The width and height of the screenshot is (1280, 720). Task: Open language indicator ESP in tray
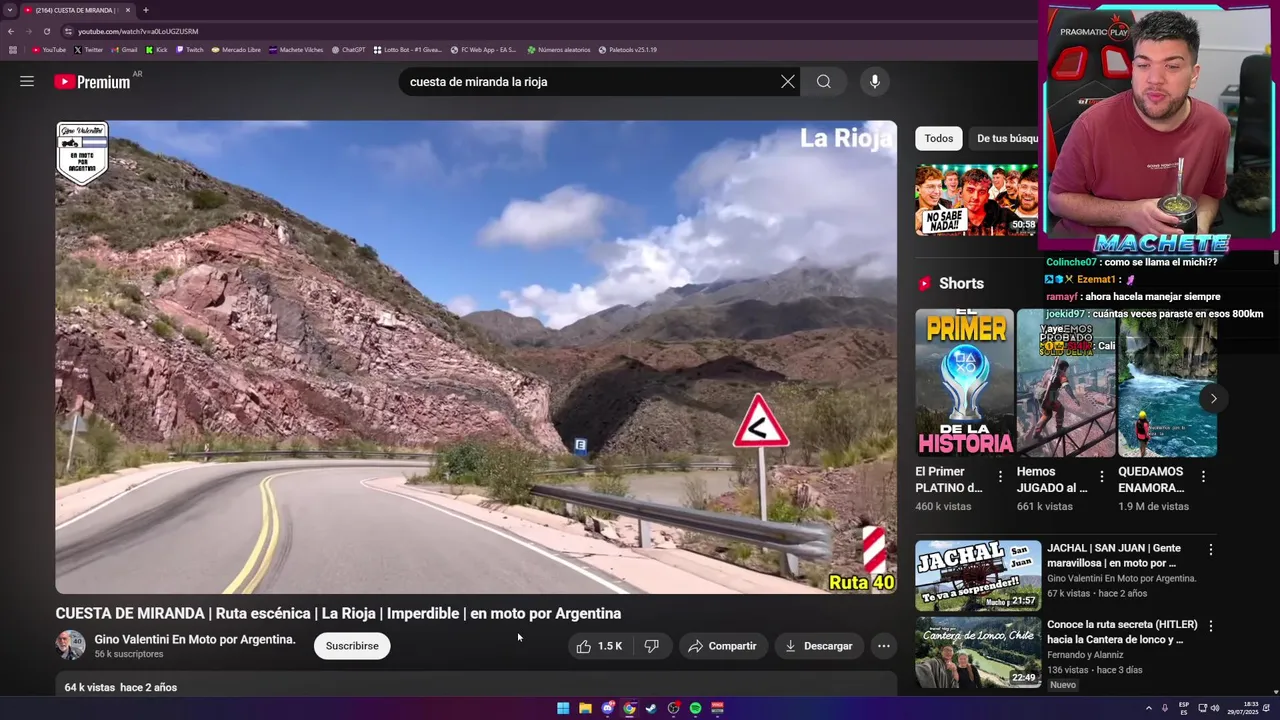(1184, 707)
